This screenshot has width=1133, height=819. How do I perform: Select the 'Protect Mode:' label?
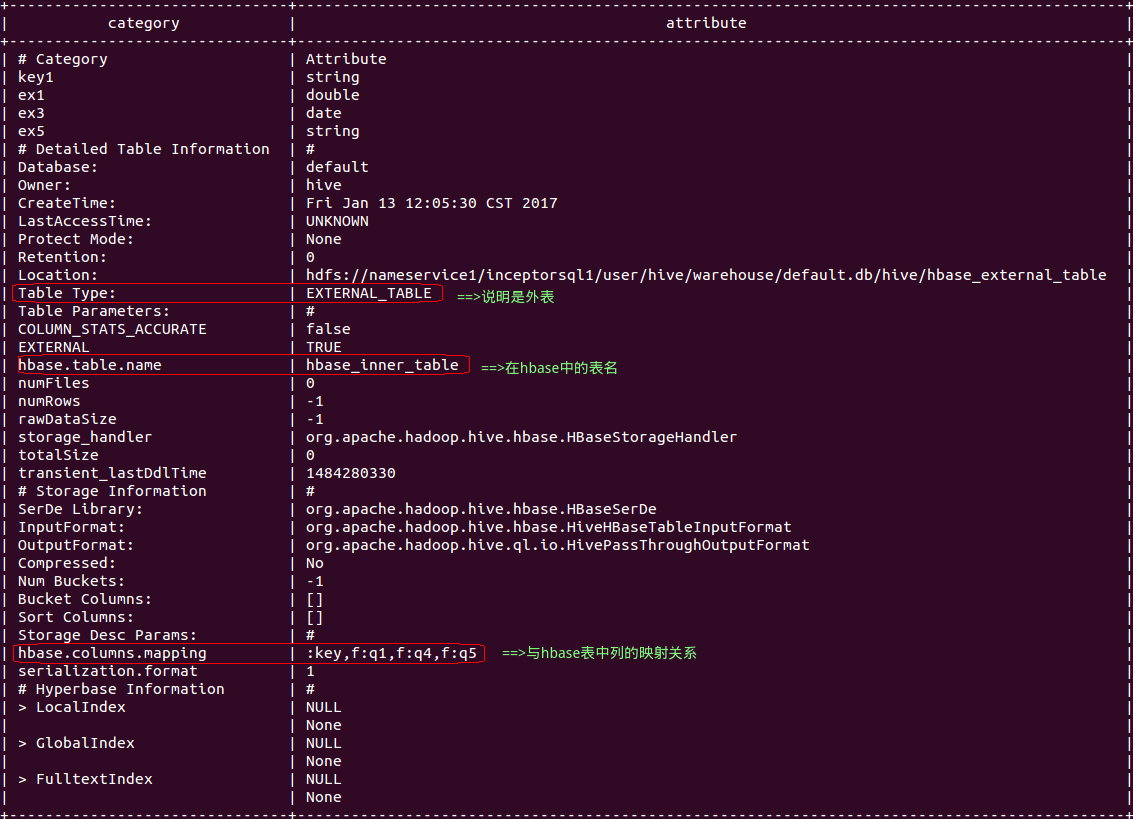coord(76,239)
